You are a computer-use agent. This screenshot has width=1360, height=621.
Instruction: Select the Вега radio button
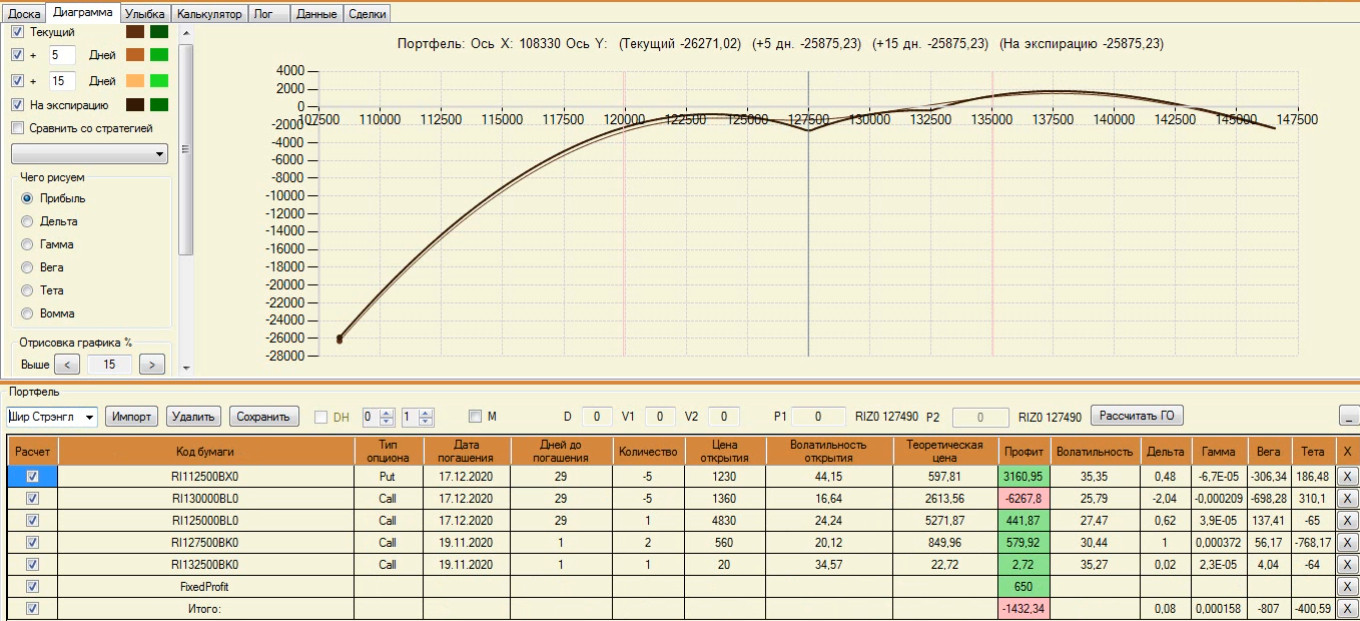point(27,267)
